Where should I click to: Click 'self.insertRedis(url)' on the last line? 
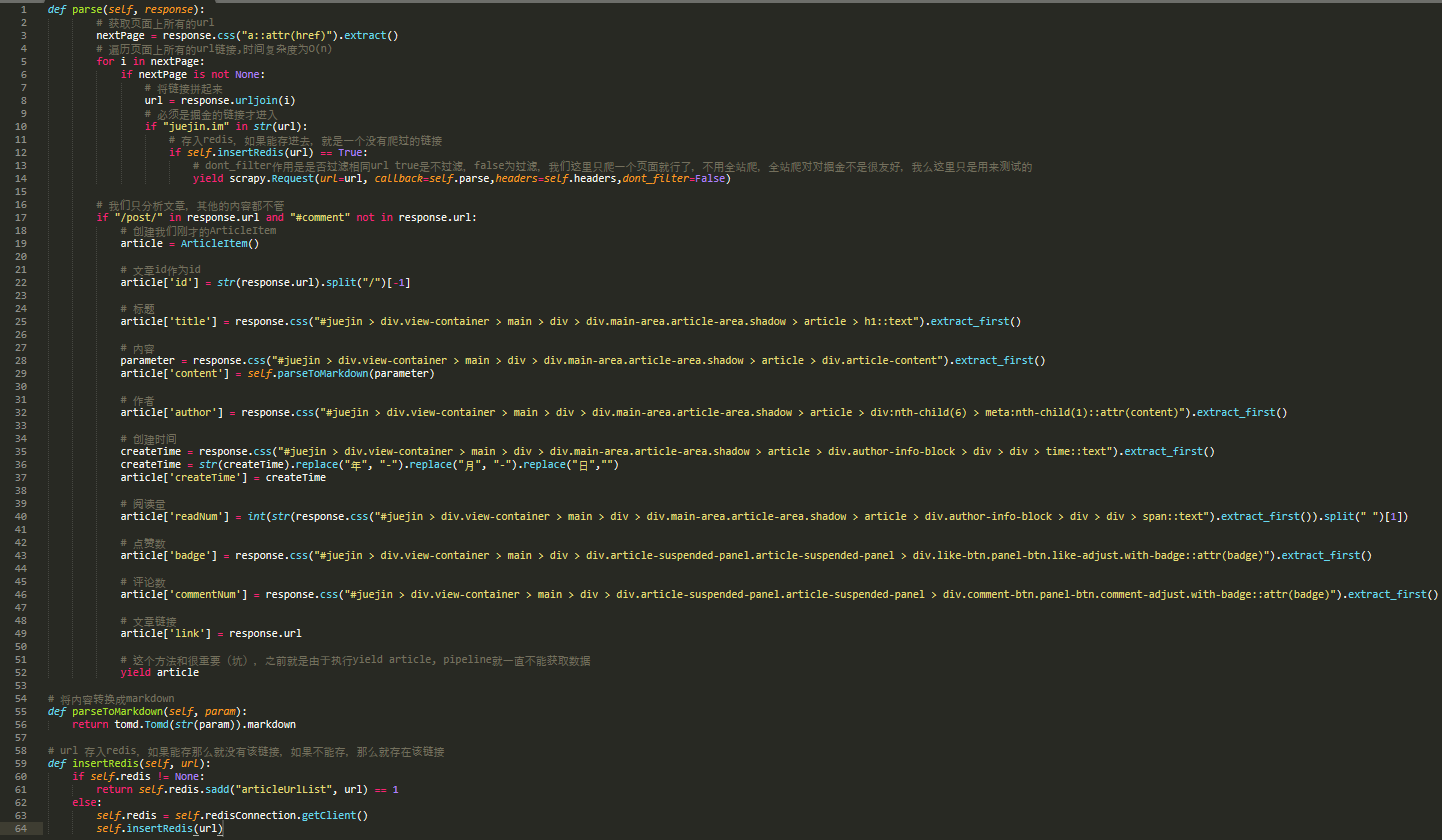click(x=160, y=828)
